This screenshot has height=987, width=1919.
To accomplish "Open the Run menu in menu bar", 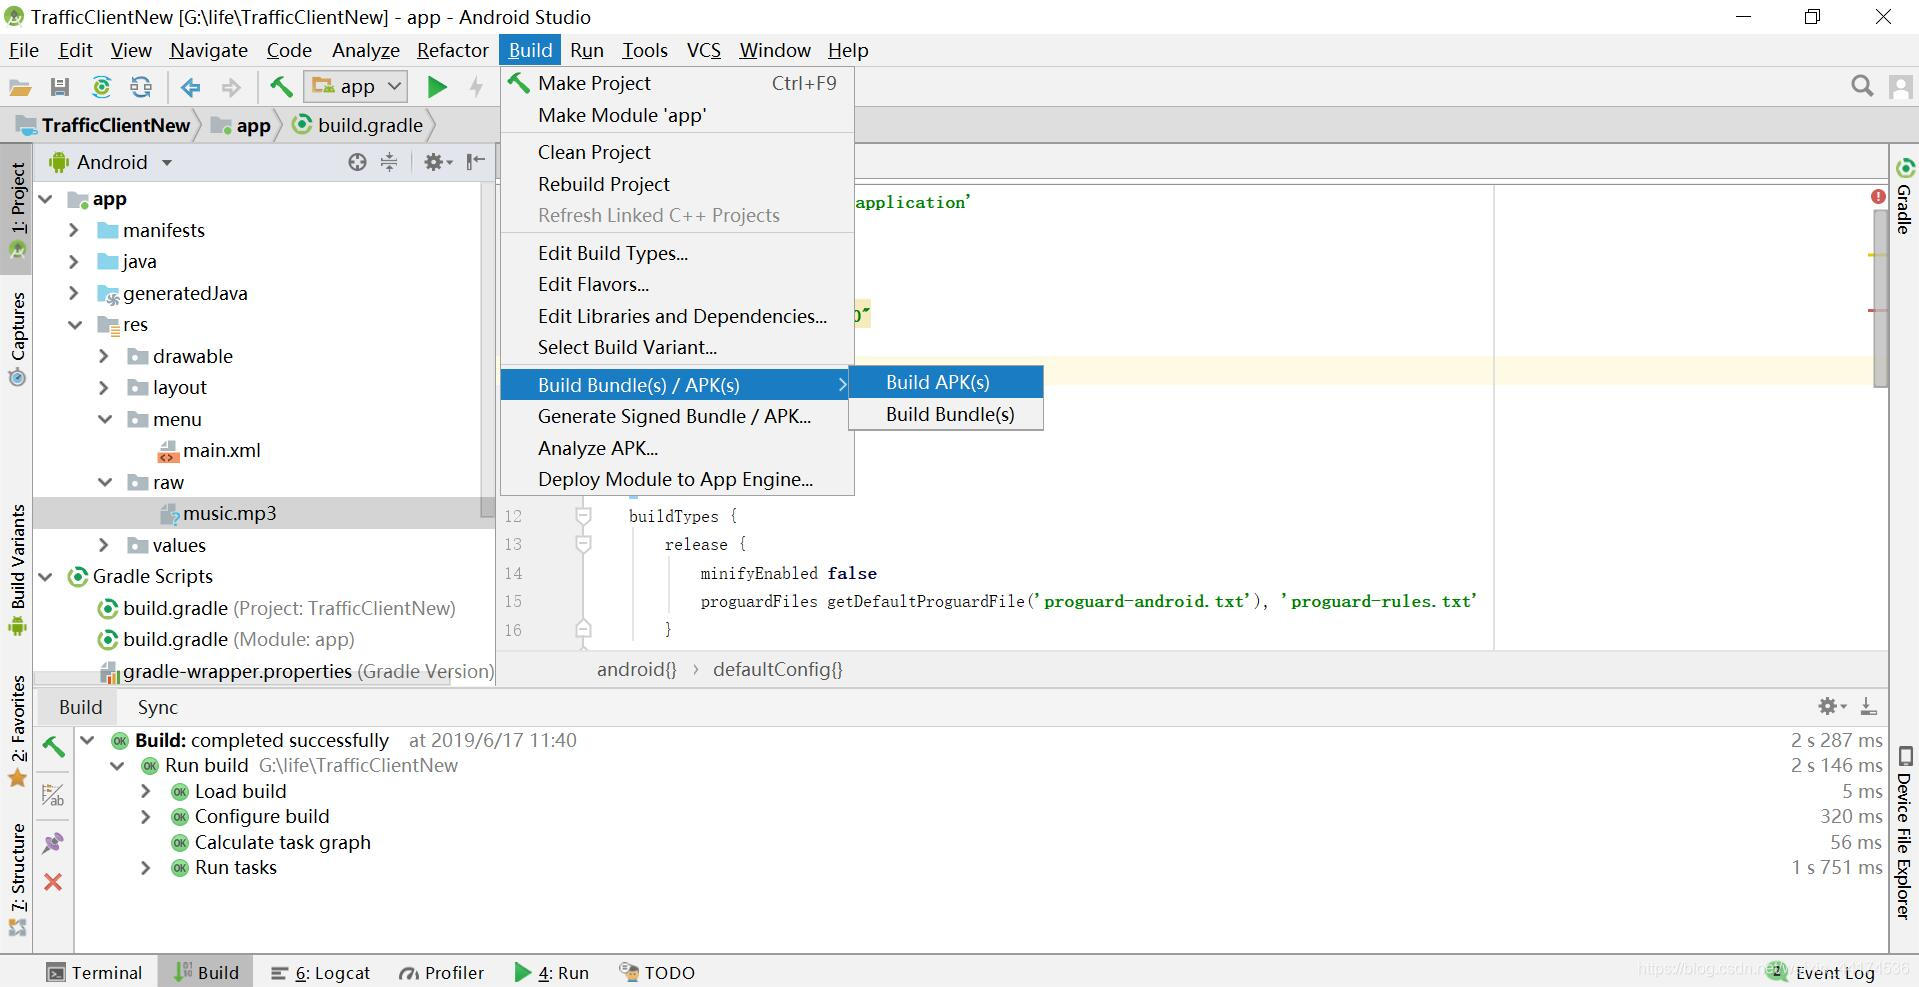I will coord(587,50).
